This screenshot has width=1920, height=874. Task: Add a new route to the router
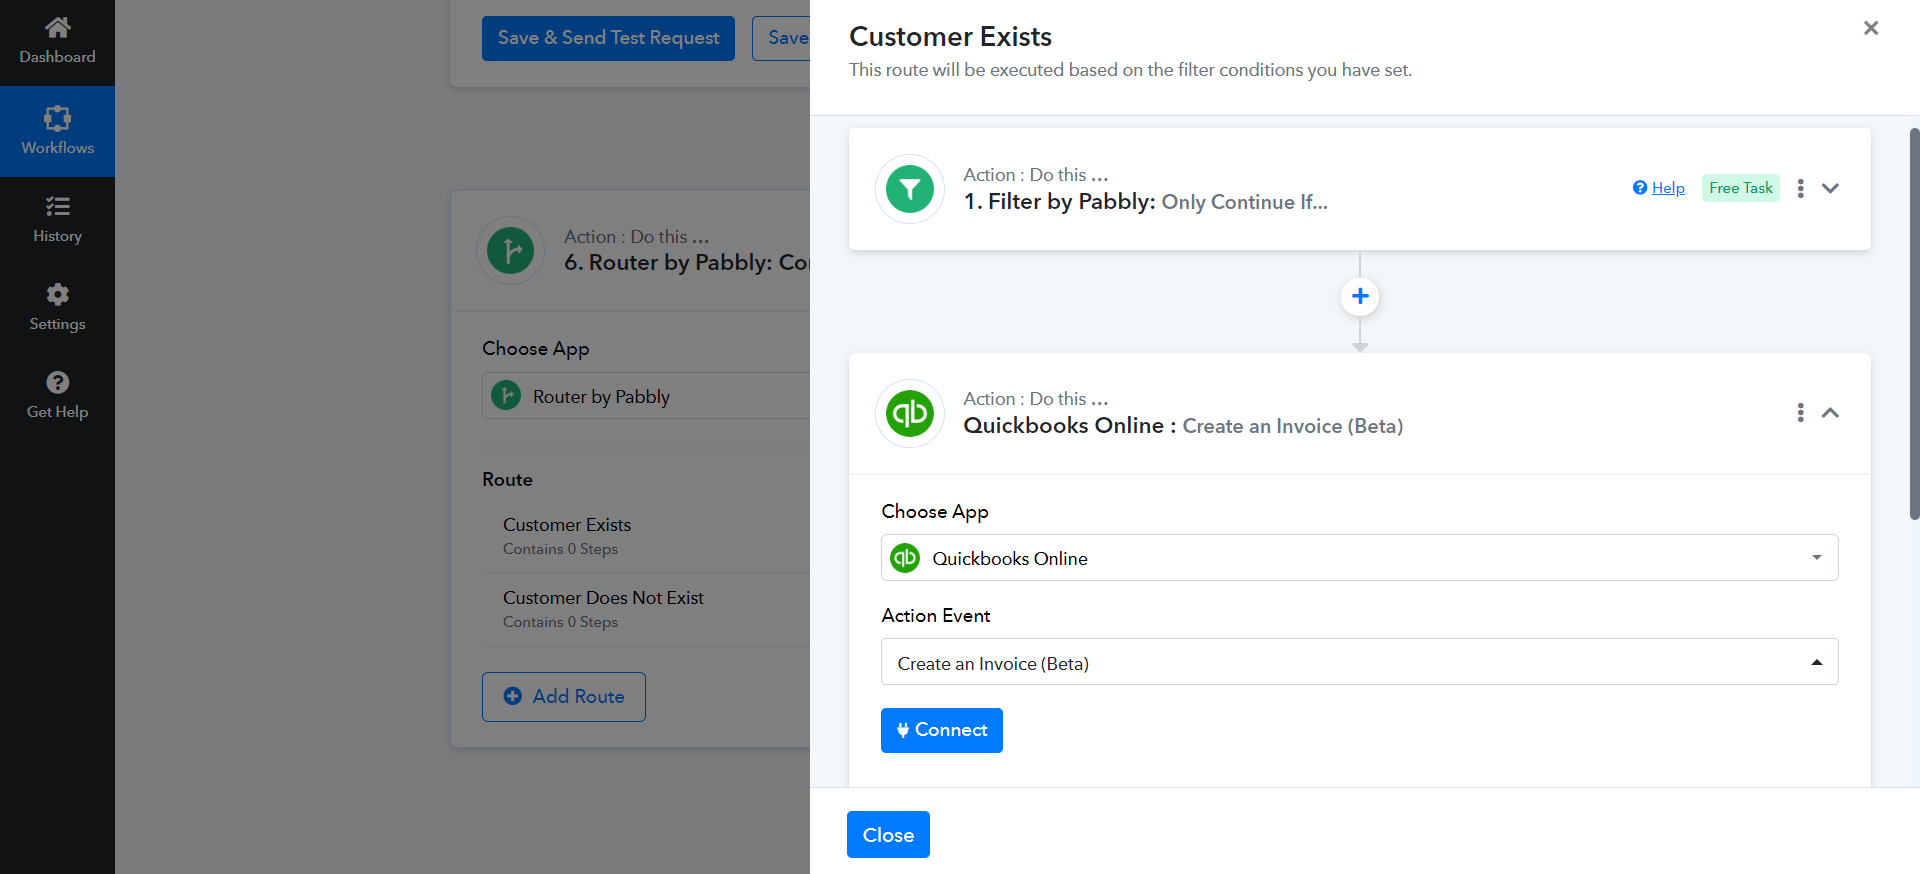(564, 696)
